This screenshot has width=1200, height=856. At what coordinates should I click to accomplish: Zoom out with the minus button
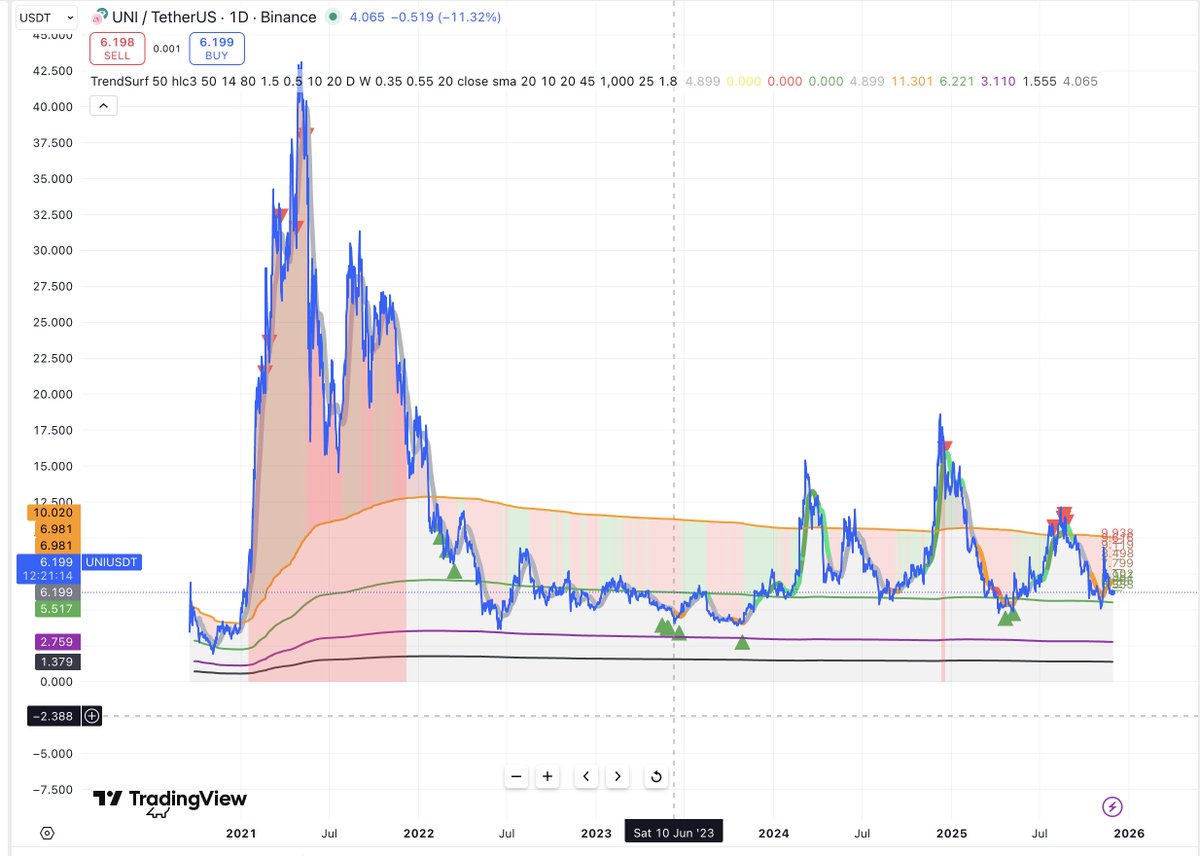tap(516, 776)
